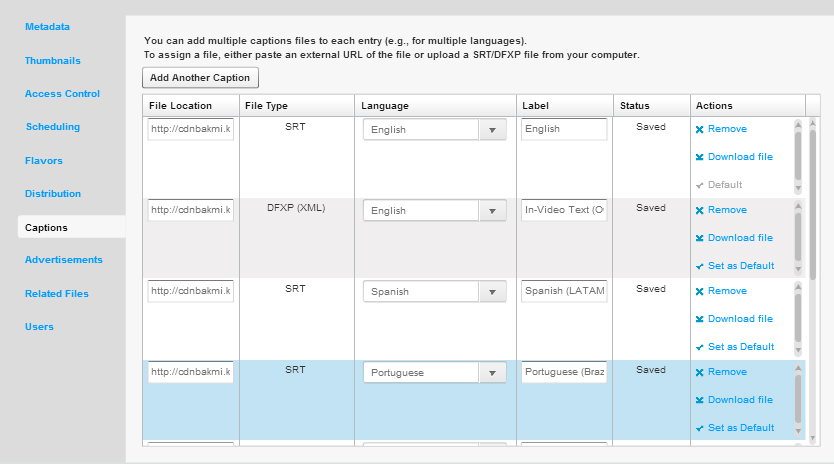The width and height of the screenshot is (834, 464).
Task: Click the checkmark icon next to Set as Default in the DFXP row
Action: click(x=699, y=267)
